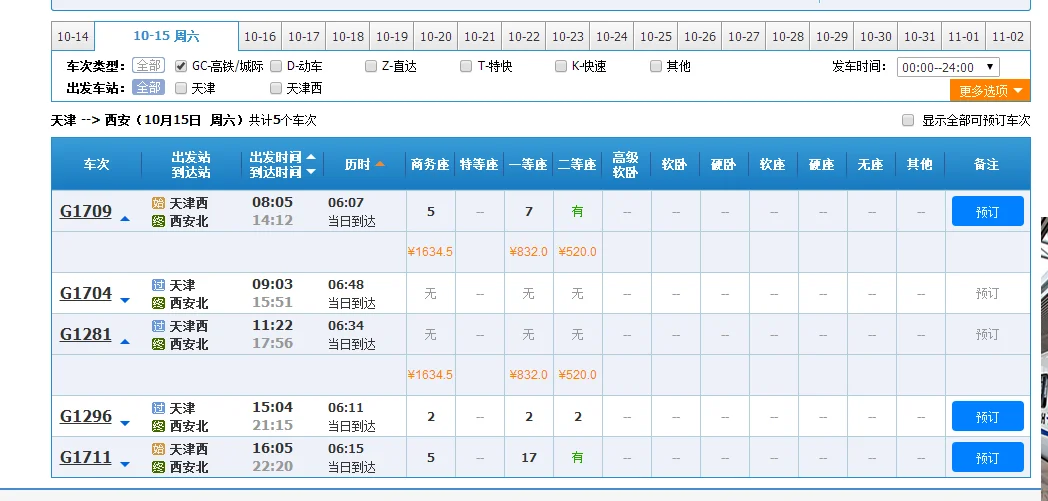Image resolution: width=1048 pixels, height=501 pixels.
Task: Open train G1281 details link
Action: coord(86,334)
